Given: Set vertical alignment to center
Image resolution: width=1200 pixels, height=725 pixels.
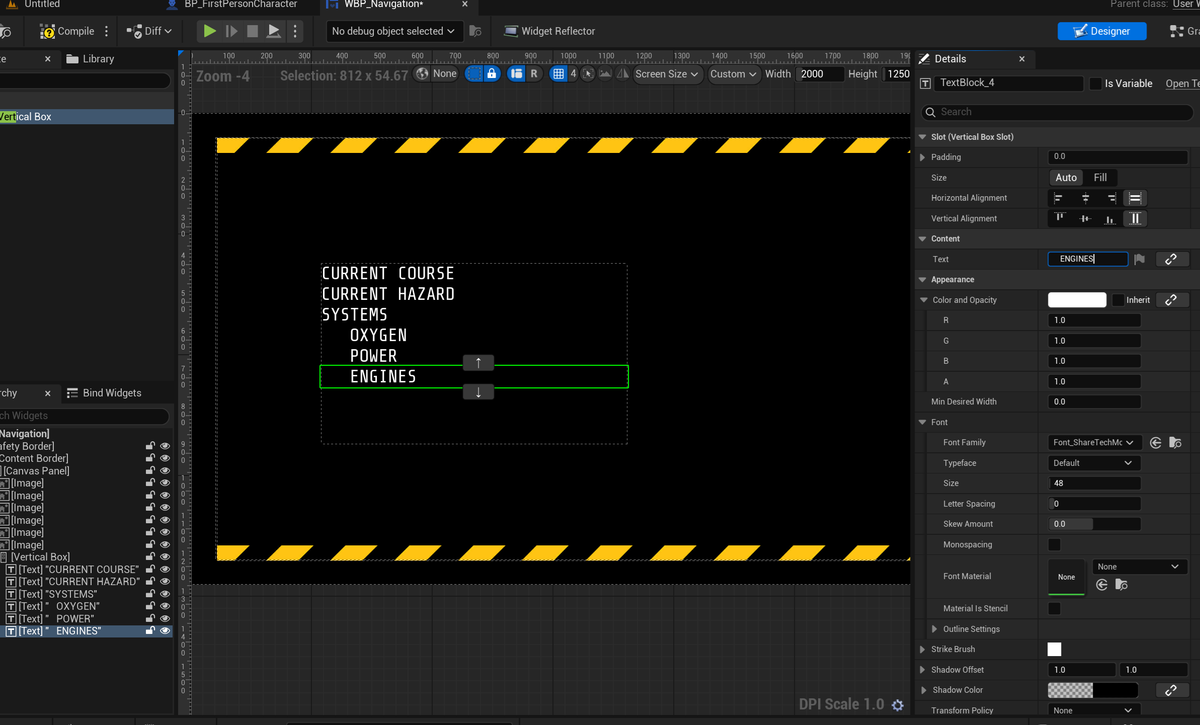Looking at the screenshot, I should pos(1085,218).
